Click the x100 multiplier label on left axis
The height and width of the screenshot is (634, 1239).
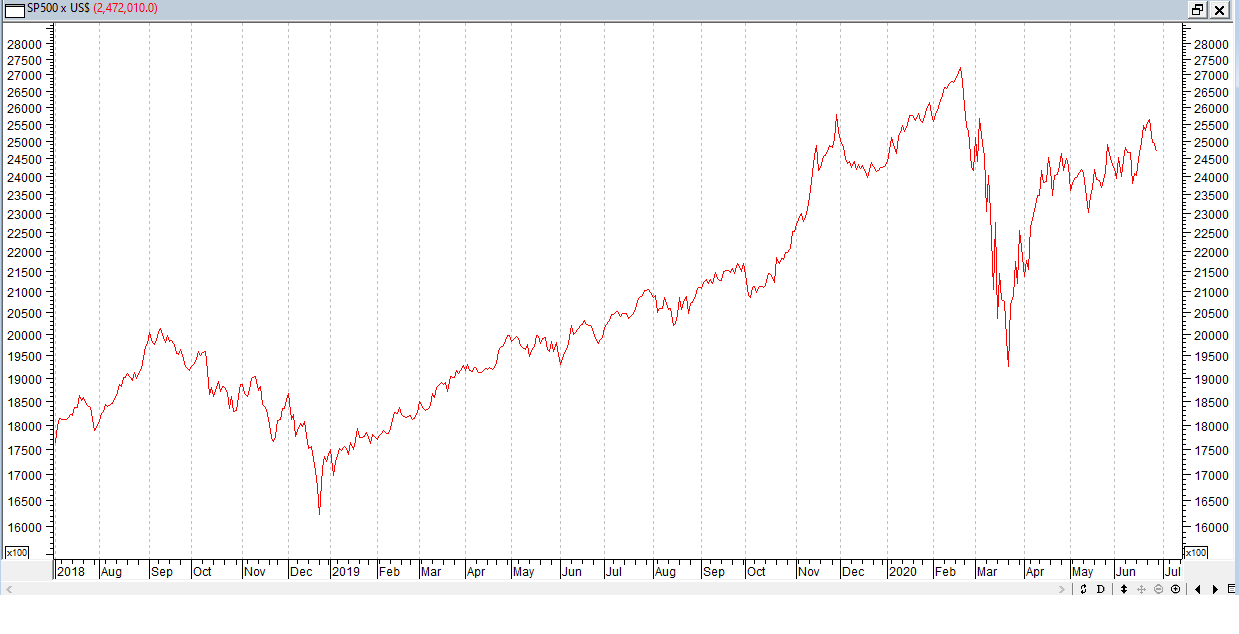click(17, 552)
